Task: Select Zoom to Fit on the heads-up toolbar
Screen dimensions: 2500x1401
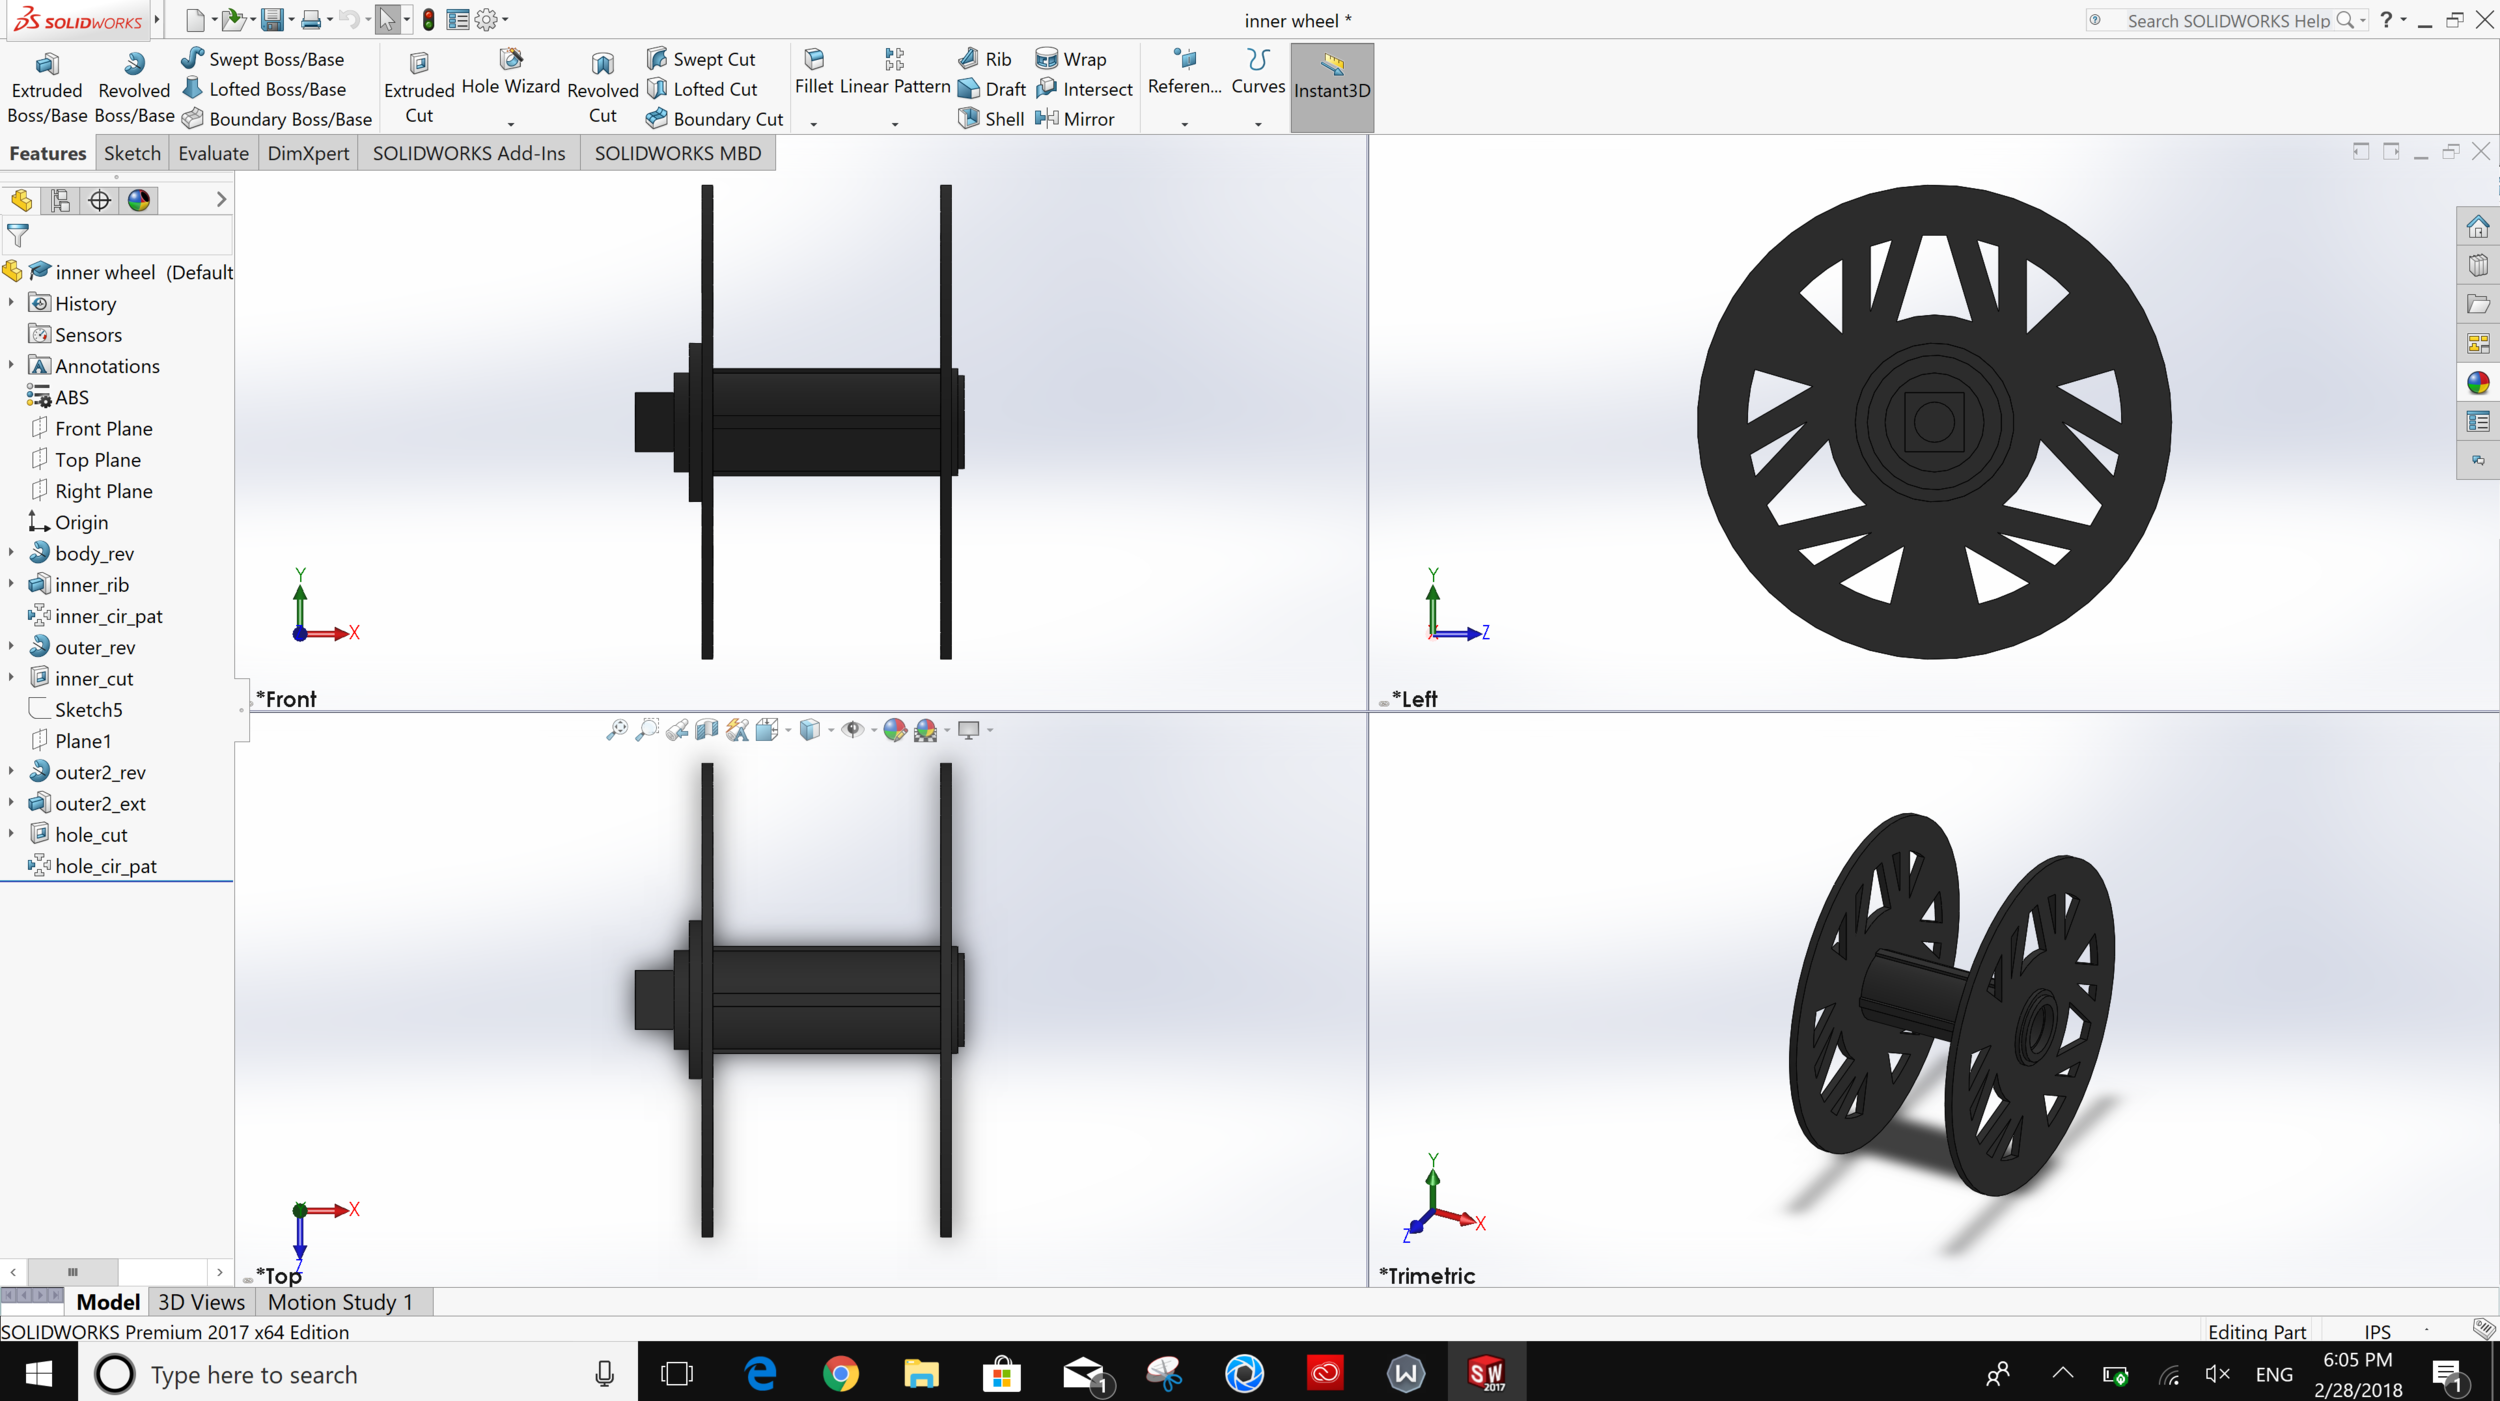Action: pos(617,730)
